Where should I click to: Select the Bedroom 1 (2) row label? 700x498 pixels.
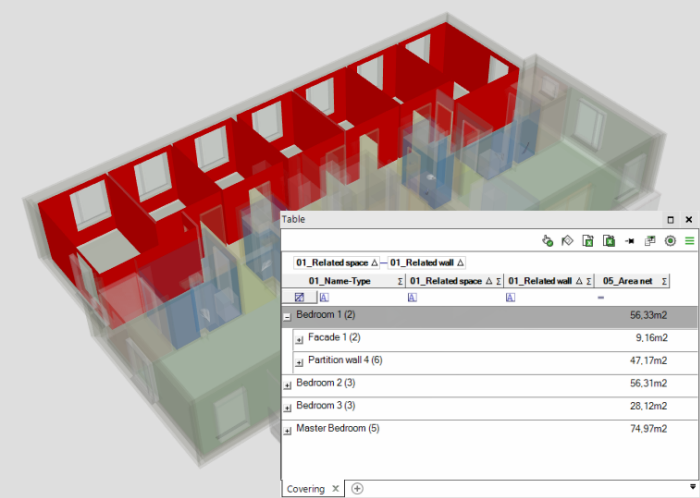coord(325,315)
